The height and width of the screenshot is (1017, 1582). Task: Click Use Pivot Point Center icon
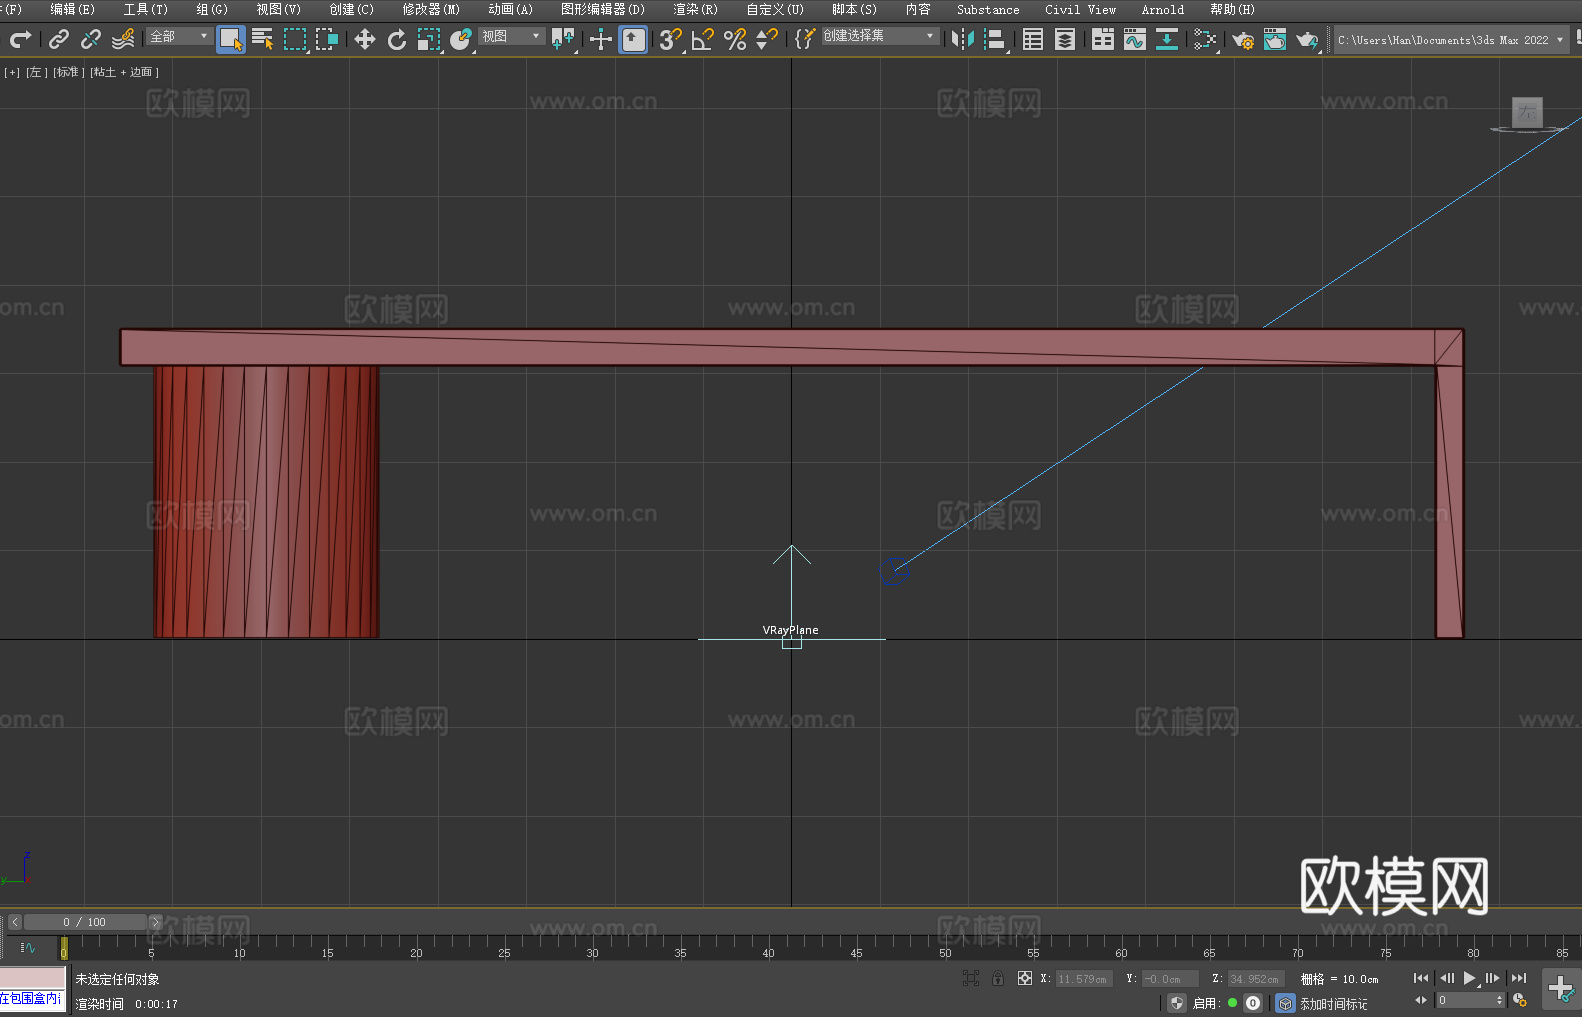pyautogui.click(x=563, y=39)
